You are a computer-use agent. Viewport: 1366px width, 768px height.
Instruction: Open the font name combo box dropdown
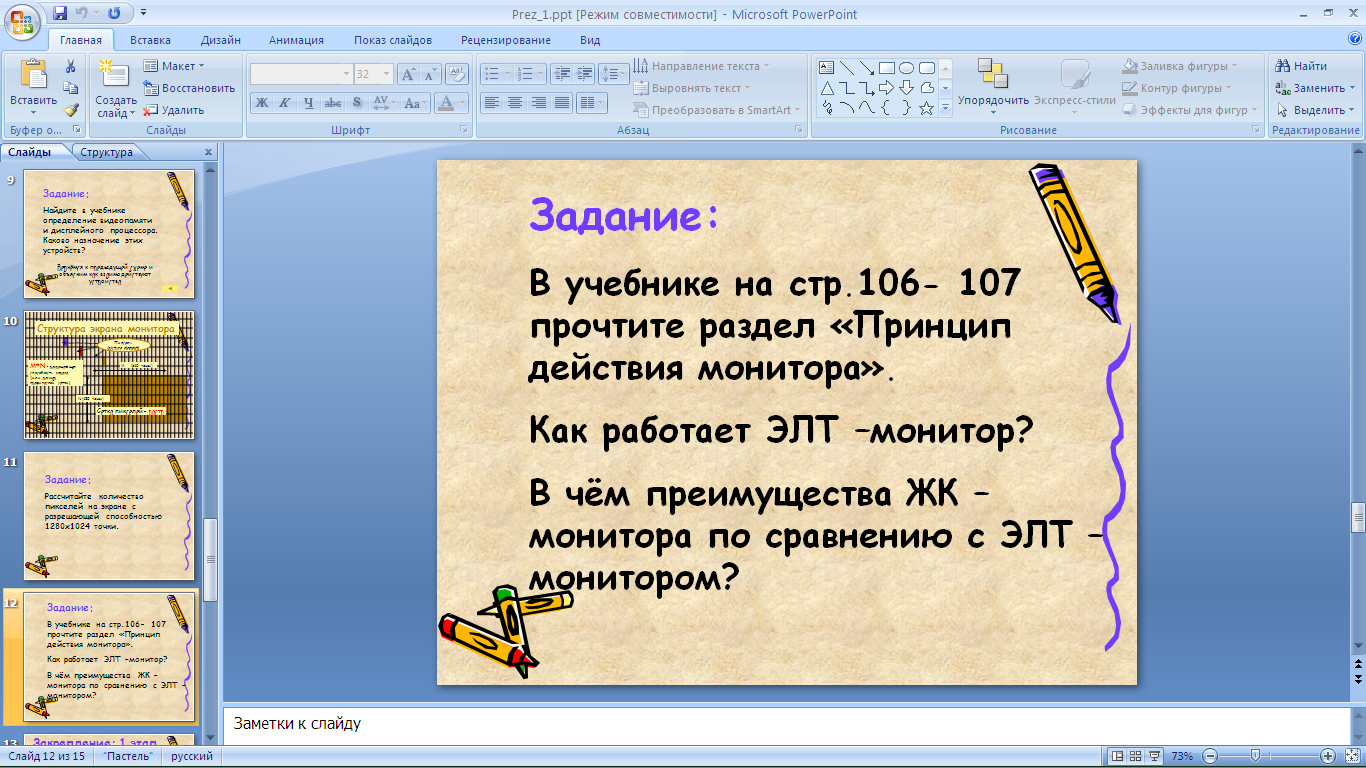[346, 74]
